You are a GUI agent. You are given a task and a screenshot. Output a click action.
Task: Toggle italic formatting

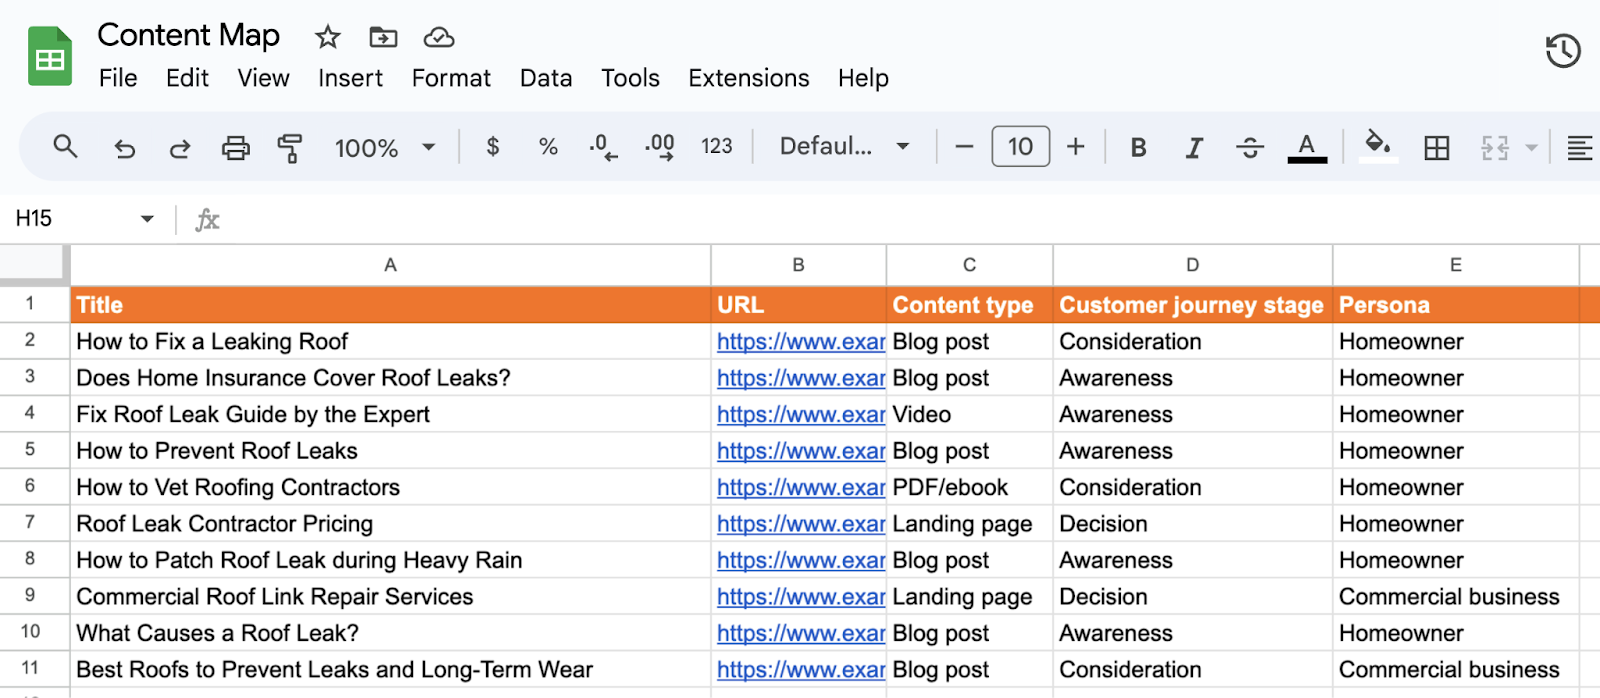[1194, 148]
